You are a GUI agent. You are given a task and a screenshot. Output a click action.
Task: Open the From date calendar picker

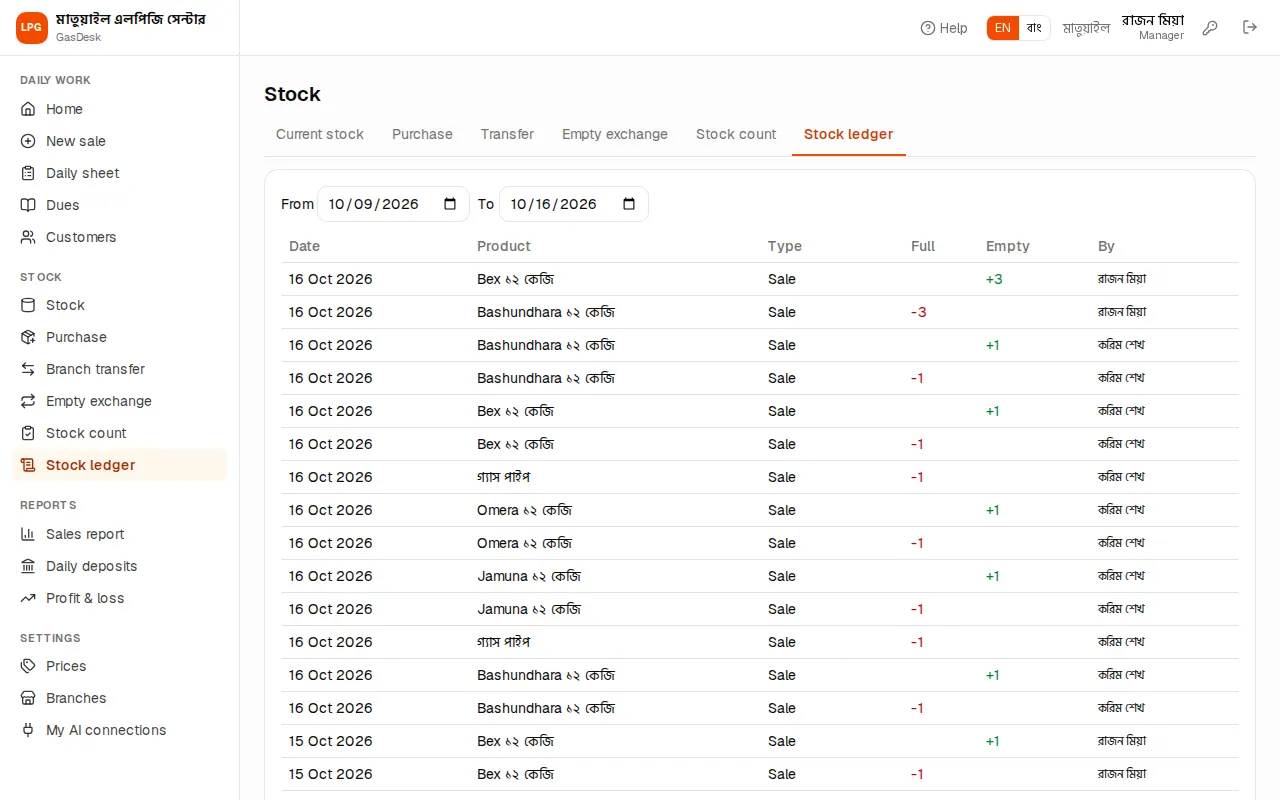(x=450, y=204)
